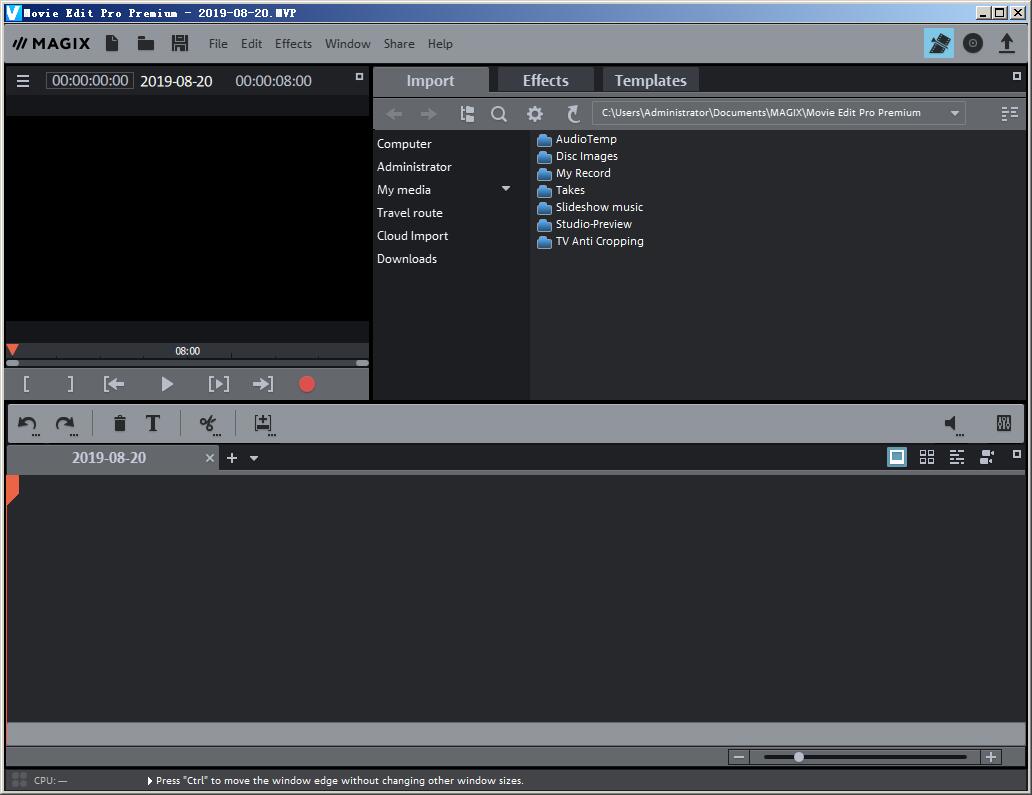The height and width of the screenshot is (795, 1032).
Task: Go forward in the media browser
Action: coord(428,114)
